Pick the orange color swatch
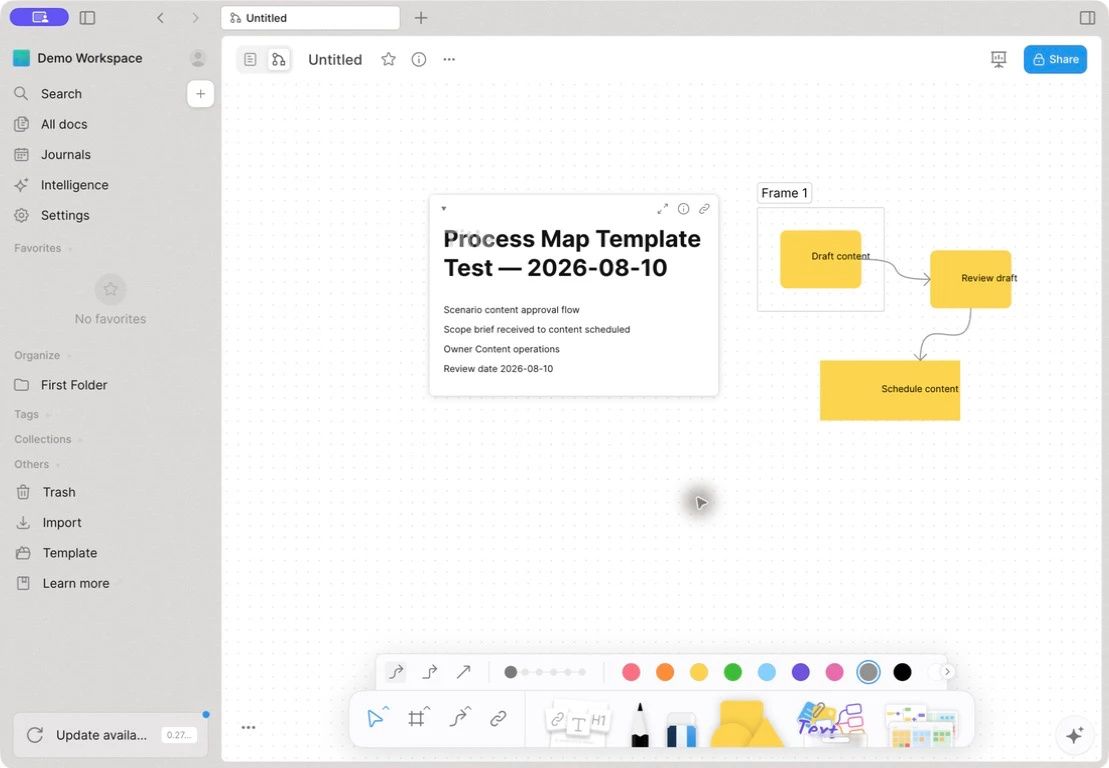 665,672
